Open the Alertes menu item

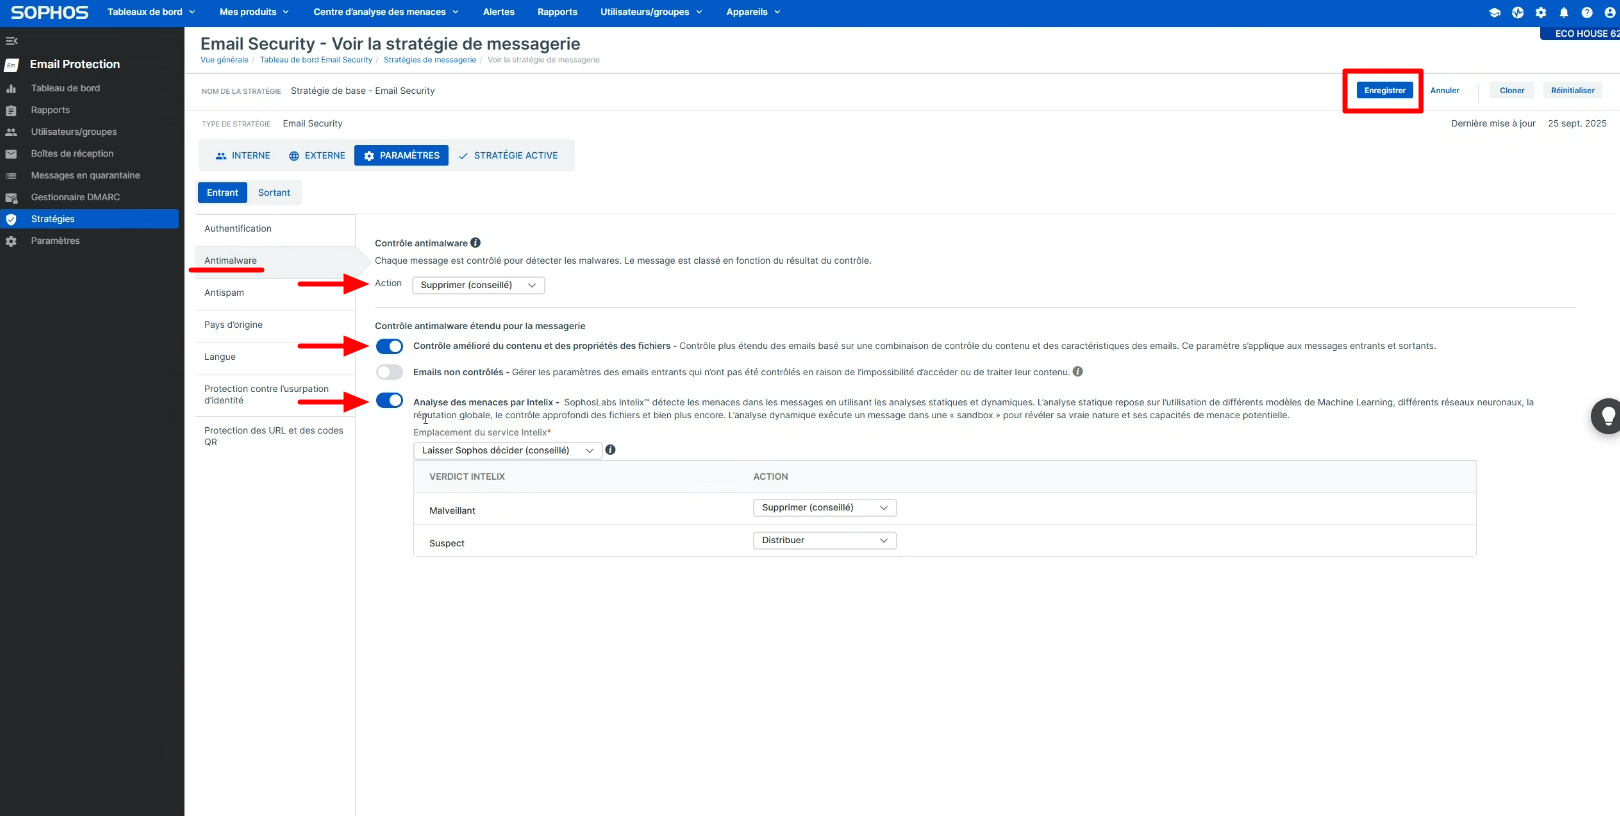pyautogui.click(x=499, y=12)
